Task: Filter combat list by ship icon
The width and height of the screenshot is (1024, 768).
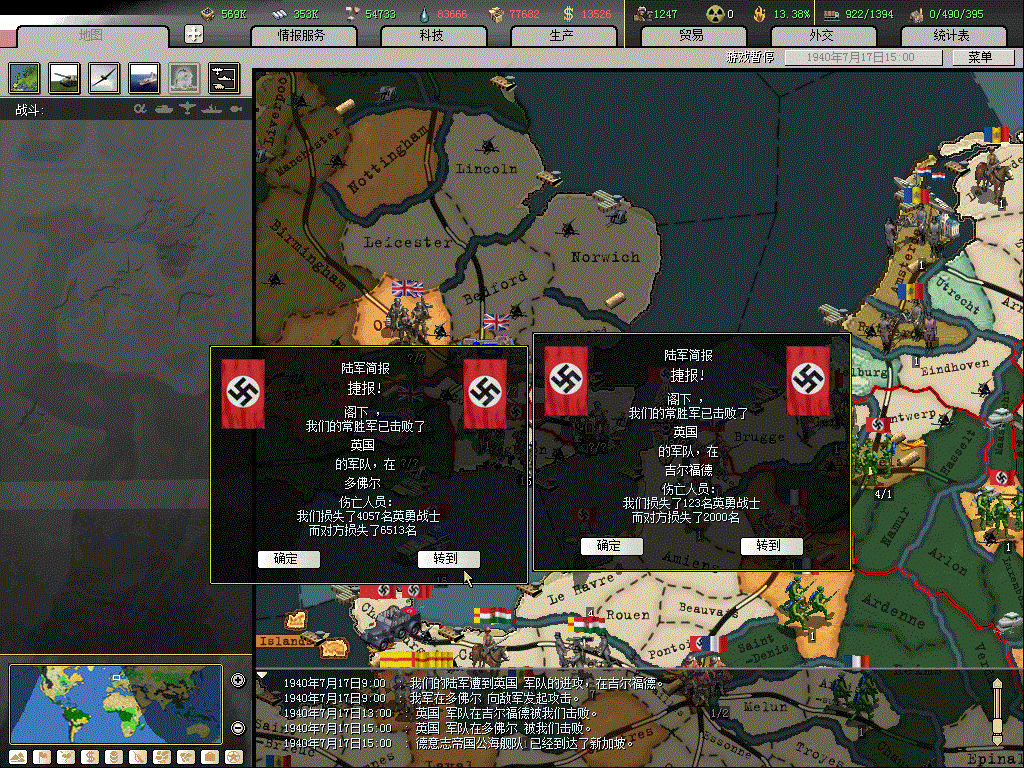Action: 212,109
